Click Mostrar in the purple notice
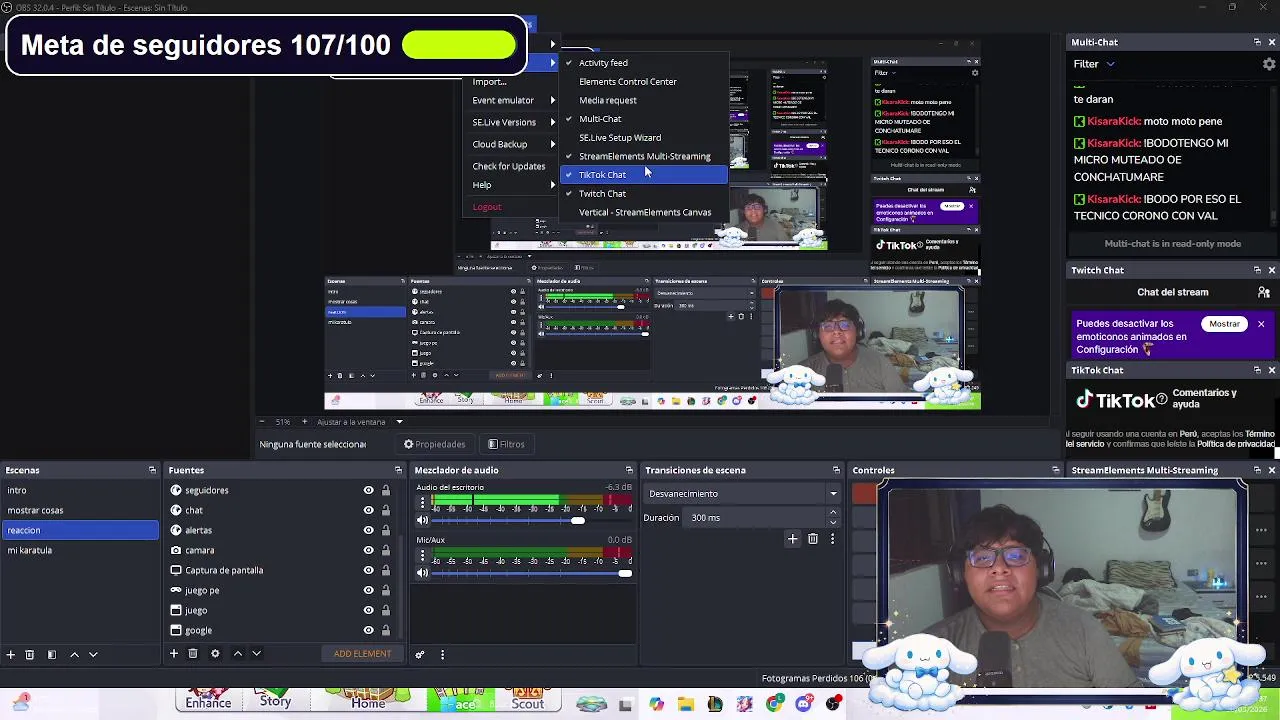 [x=1224, y=324]
